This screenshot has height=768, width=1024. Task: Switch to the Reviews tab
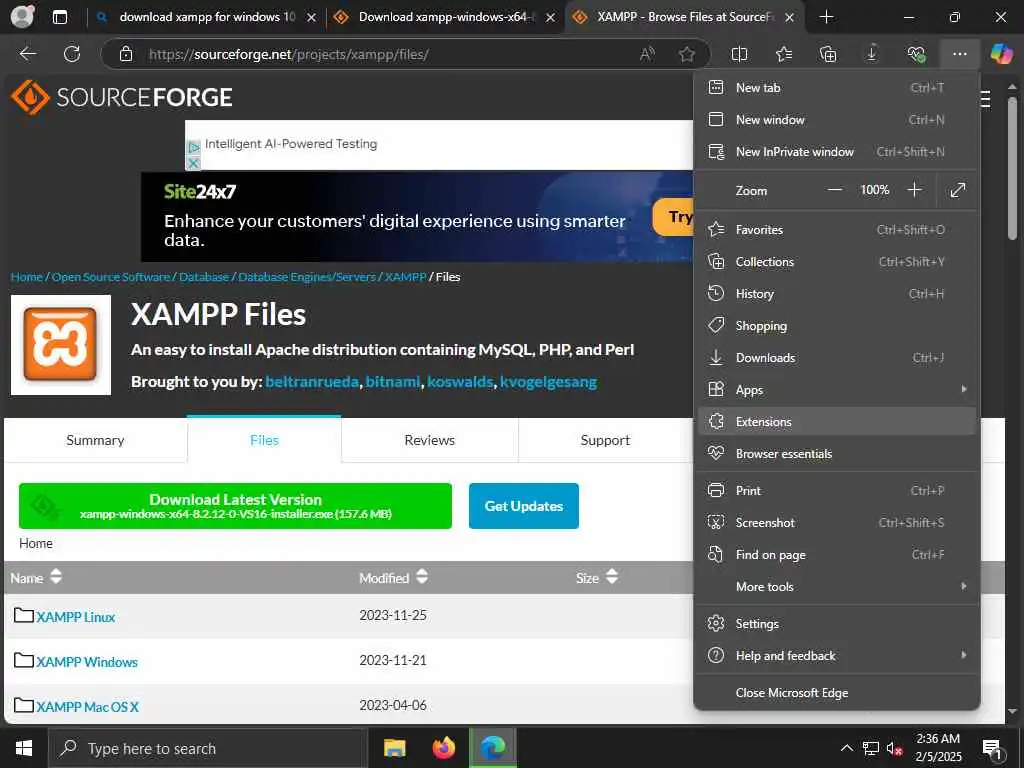click(430, 440)
